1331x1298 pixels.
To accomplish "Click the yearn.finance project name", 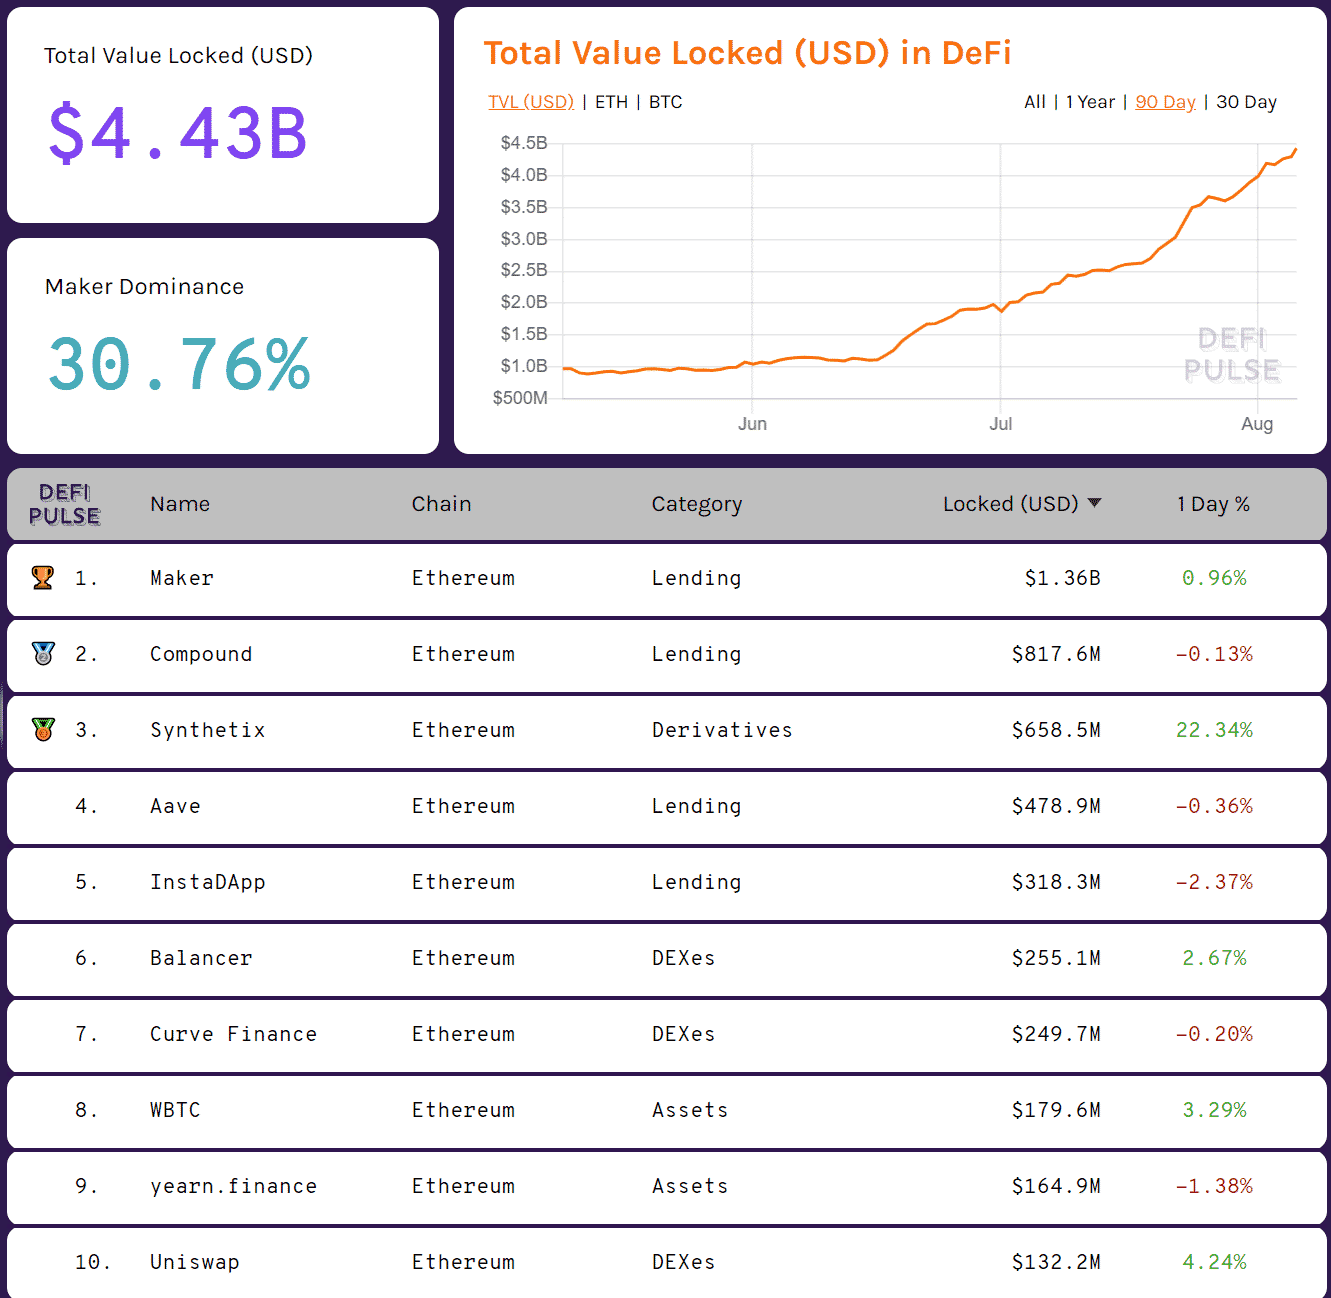I will click(233, 1186).
